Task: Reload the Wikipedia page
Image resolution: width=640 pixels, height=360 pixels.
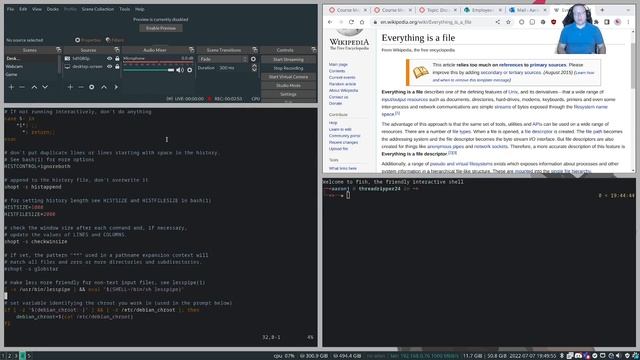Action: coord(351,22)
